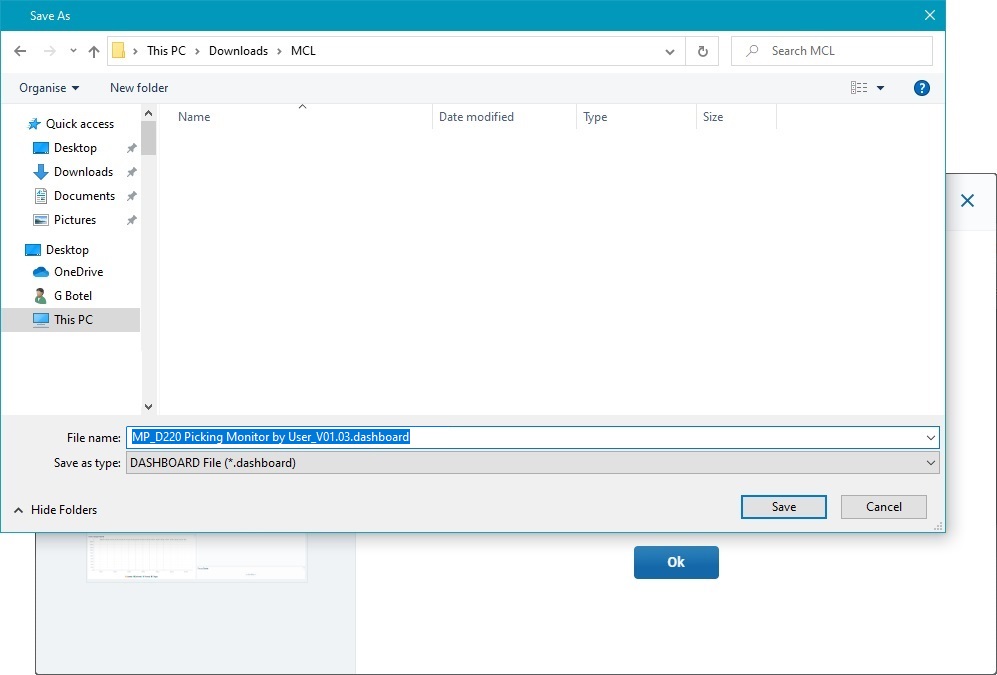Open Help with the question mark icon
The height and width of the screenshot is (675, 997).
pos(921,88)
